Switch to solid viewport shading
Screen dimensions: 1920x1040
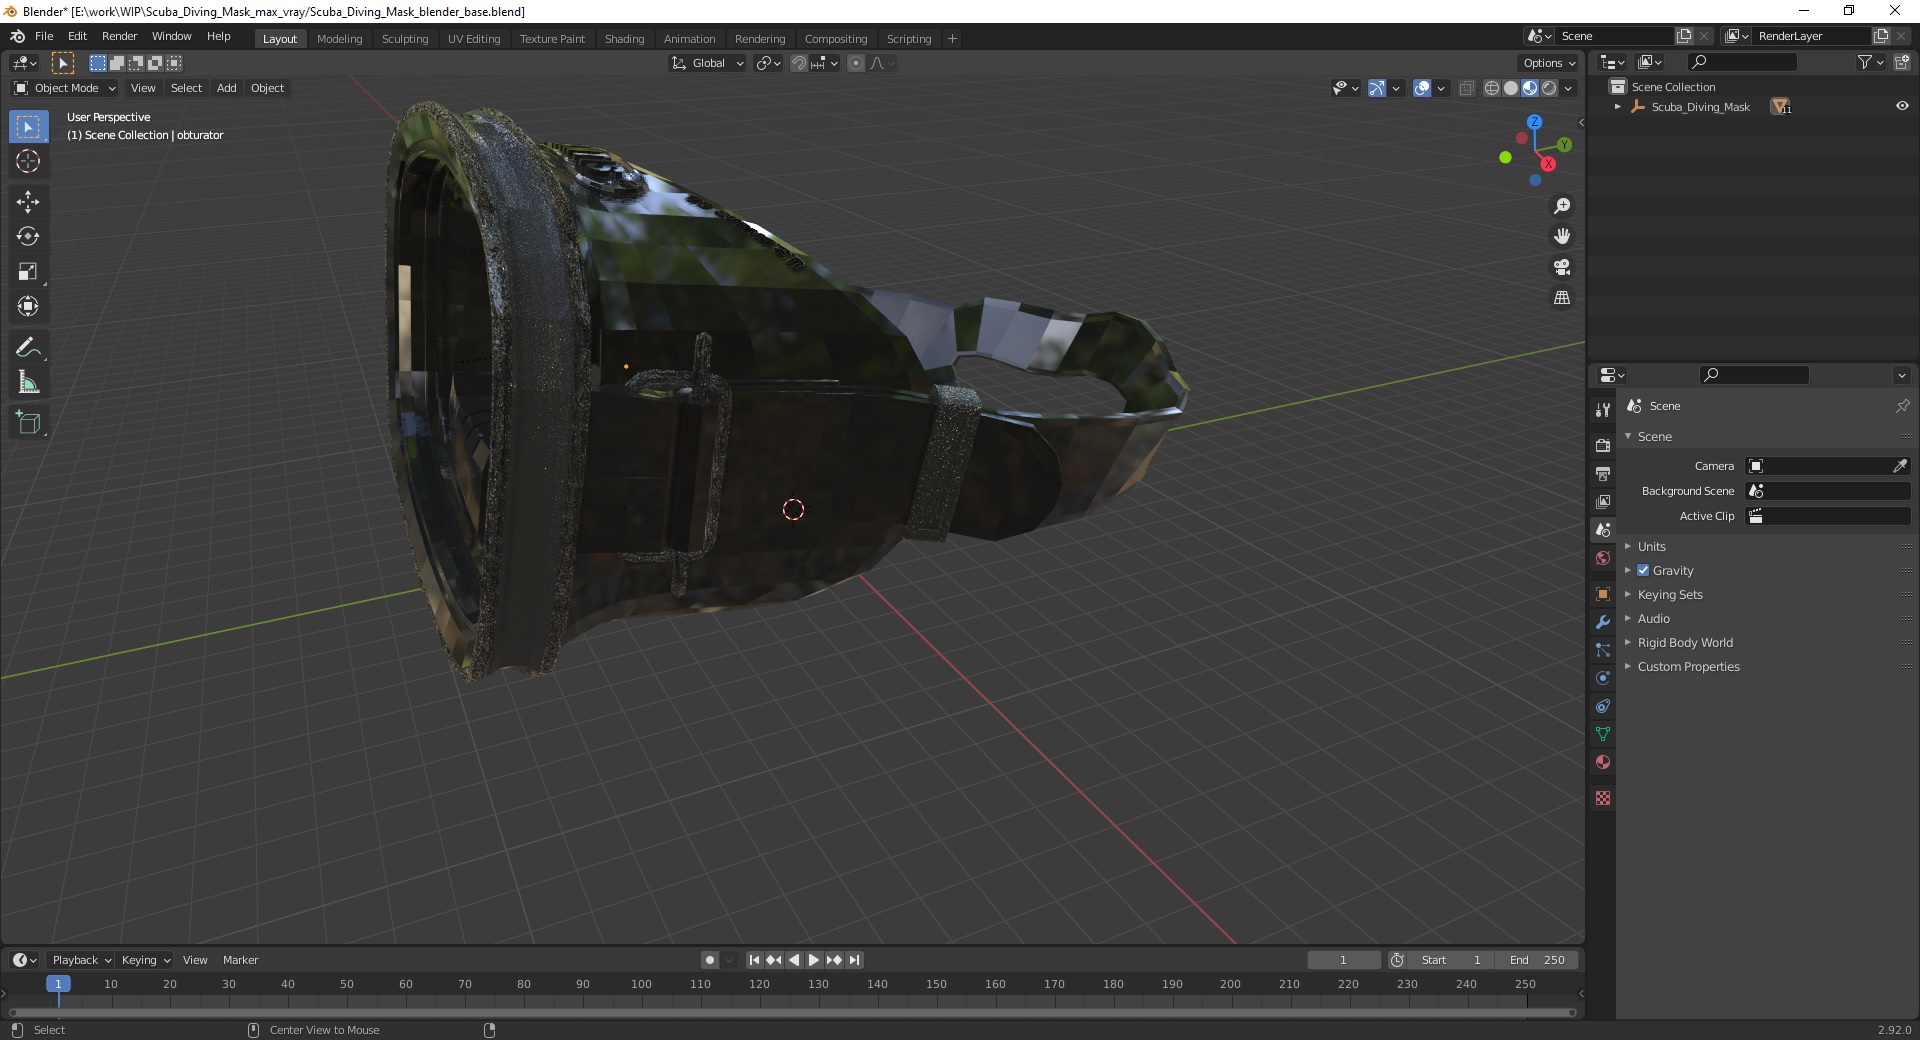pos(1511,88)
